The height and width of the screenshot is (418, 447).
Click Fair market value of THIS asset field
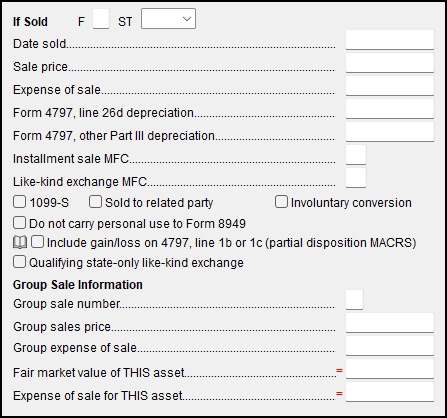pos(390,369)
